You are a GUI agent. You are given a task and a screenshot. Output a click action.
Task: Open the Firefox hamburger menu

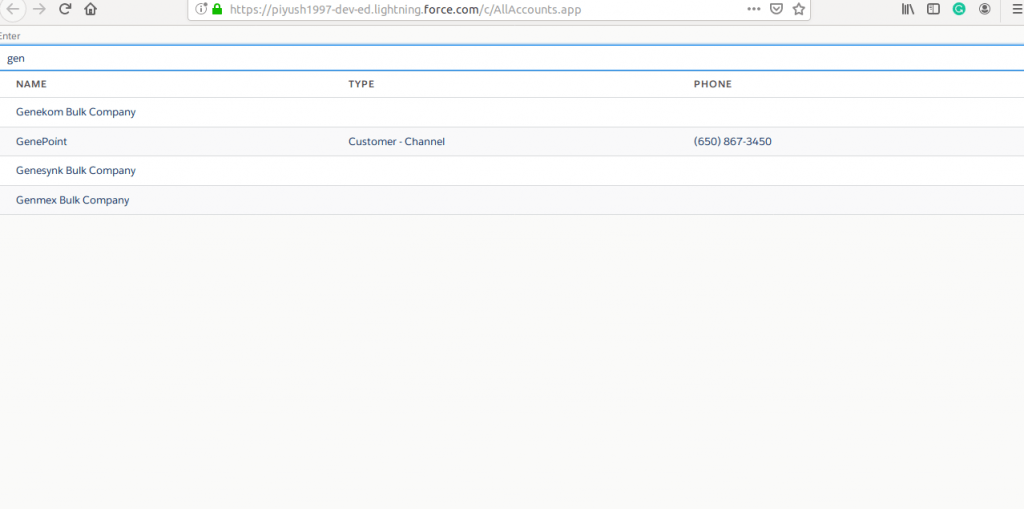coord(1015,9)
